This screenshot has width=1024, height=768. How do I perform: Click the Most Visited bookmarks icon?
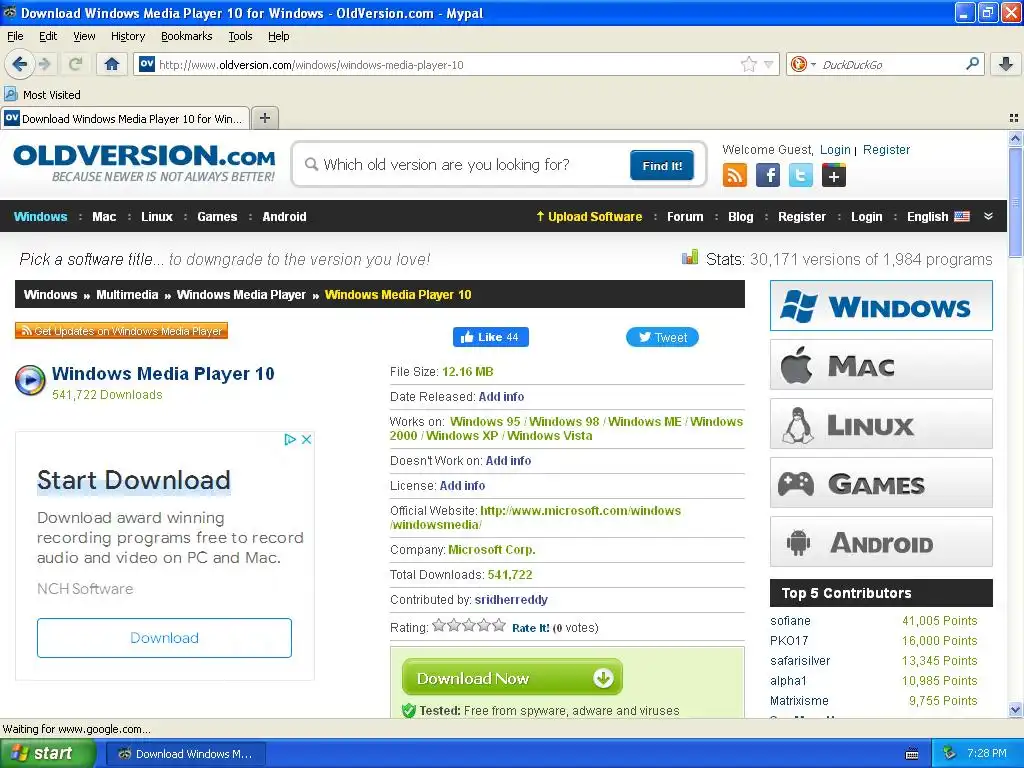pos(10,95)
